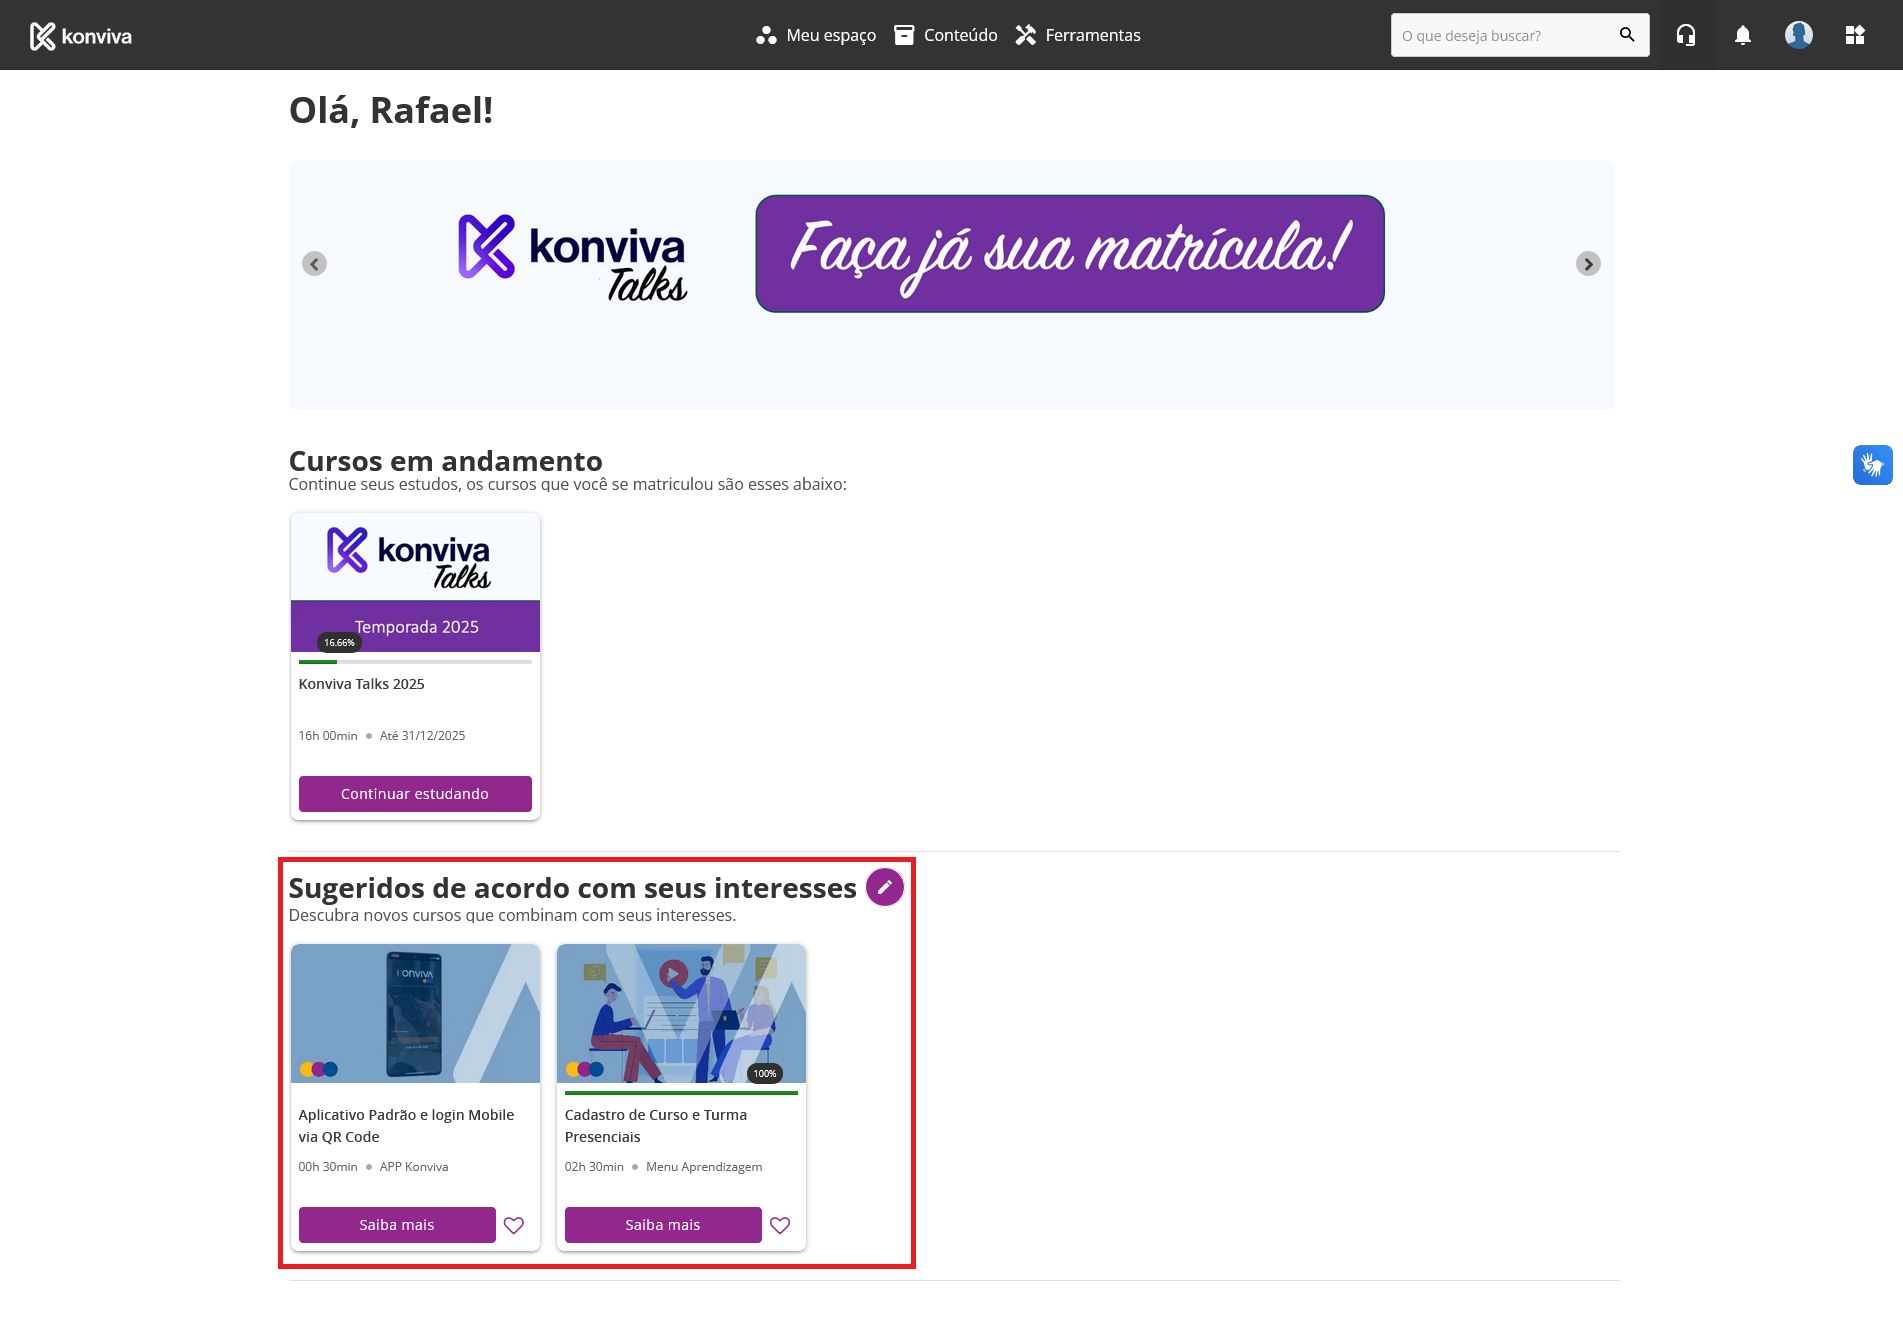Viewport: 1903px width, 1323px height.
Task: Open the Aplicativo Padrão course thumbnail
Action: click(x=415, y=1013)
